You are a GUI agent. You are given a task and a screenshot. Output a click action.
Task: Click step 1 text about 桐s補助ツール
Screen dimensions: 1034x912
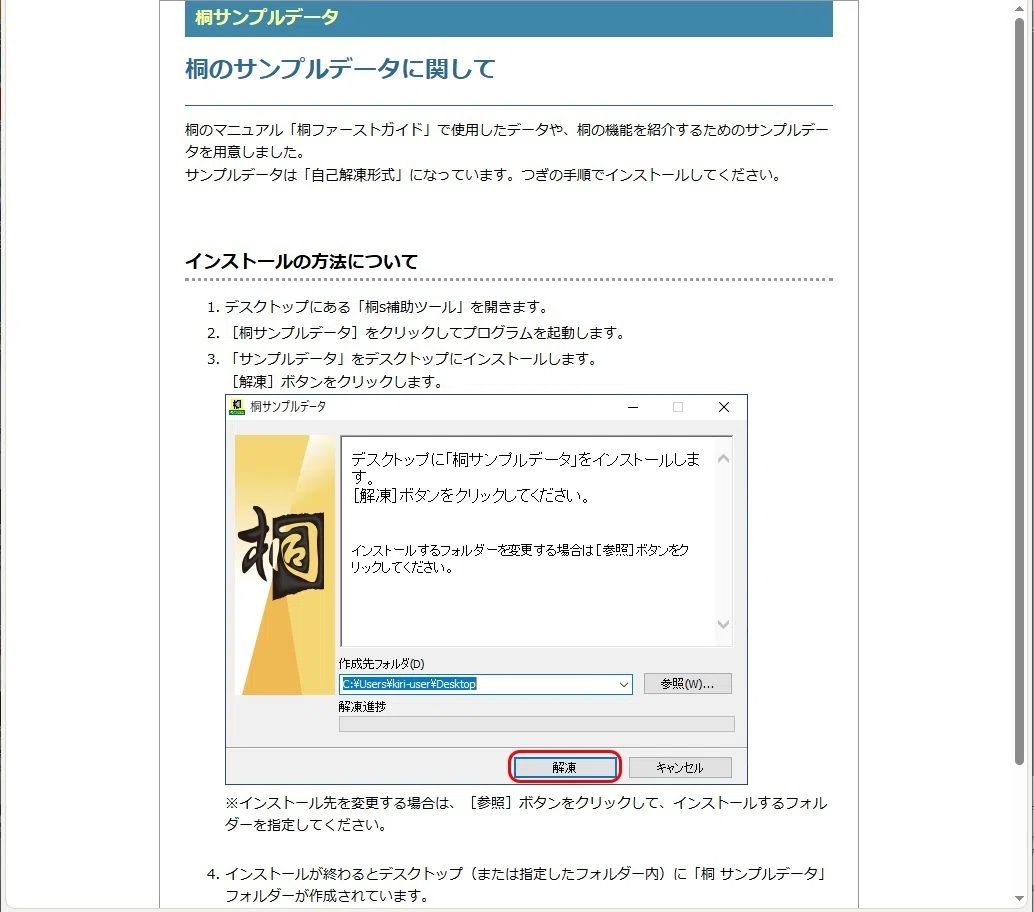click(386, 307)
